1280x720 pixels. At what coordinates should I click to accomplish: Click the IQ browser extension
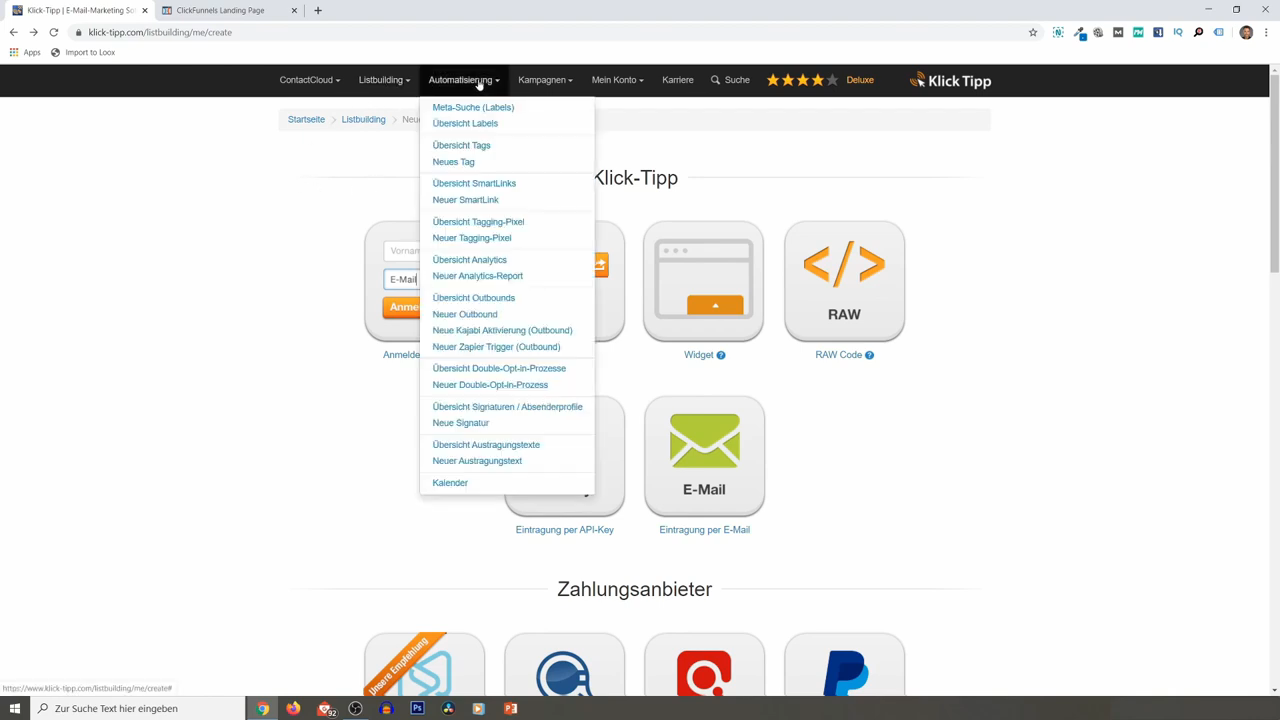(x=1178, y=32)
